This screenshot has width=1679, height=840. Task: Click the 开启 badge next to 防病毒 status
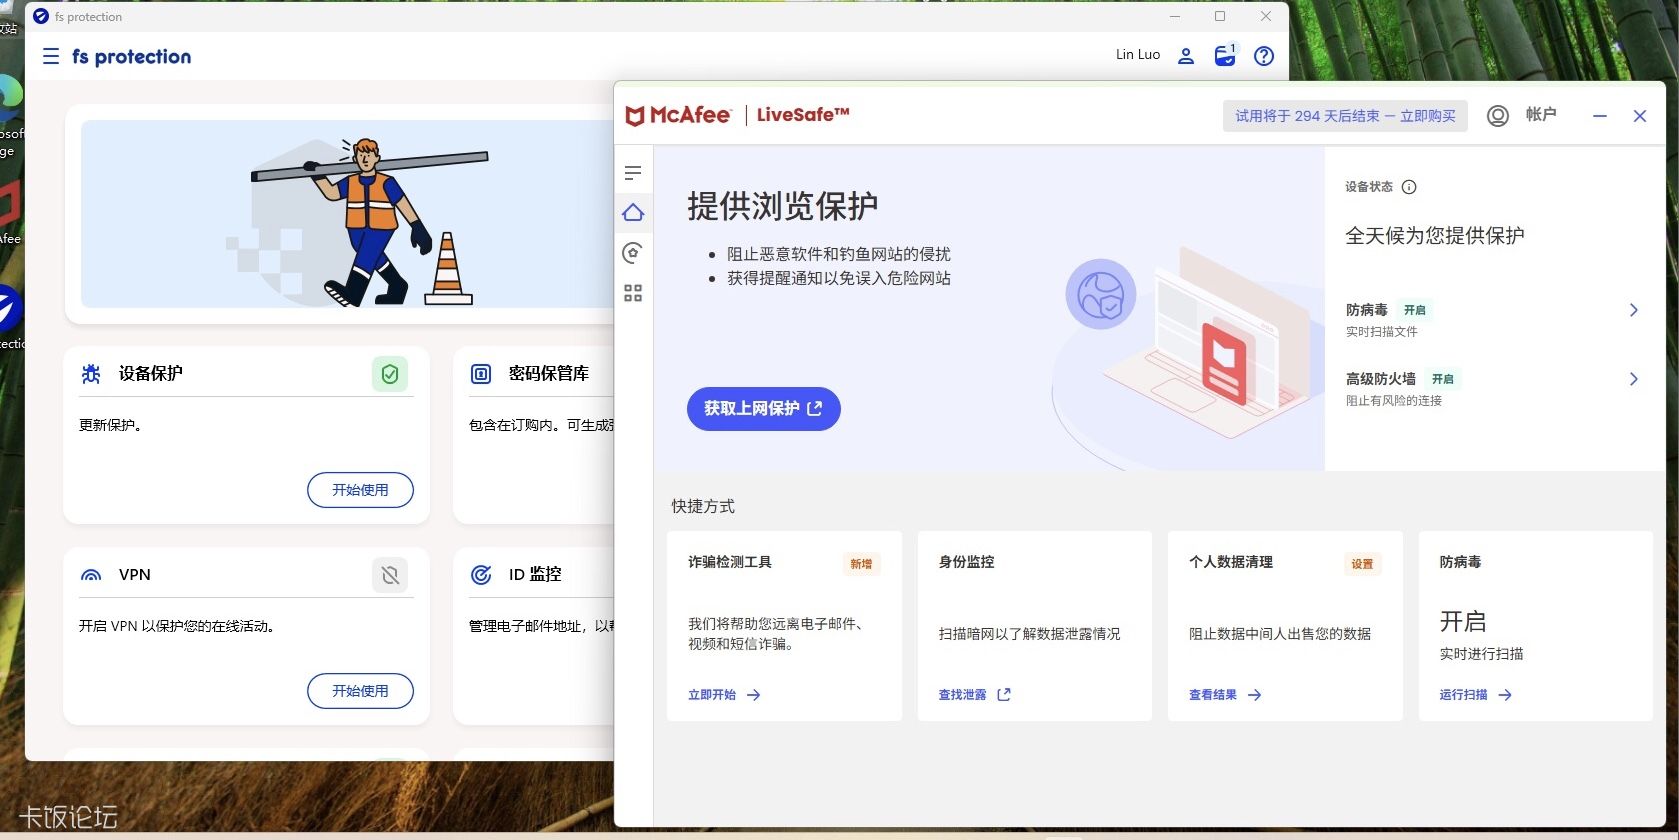1415,310
